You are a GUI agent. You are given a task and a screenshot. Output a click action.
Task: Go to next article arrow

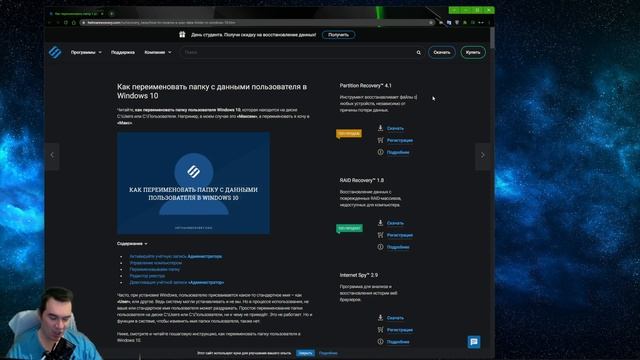tap(482, 156)
